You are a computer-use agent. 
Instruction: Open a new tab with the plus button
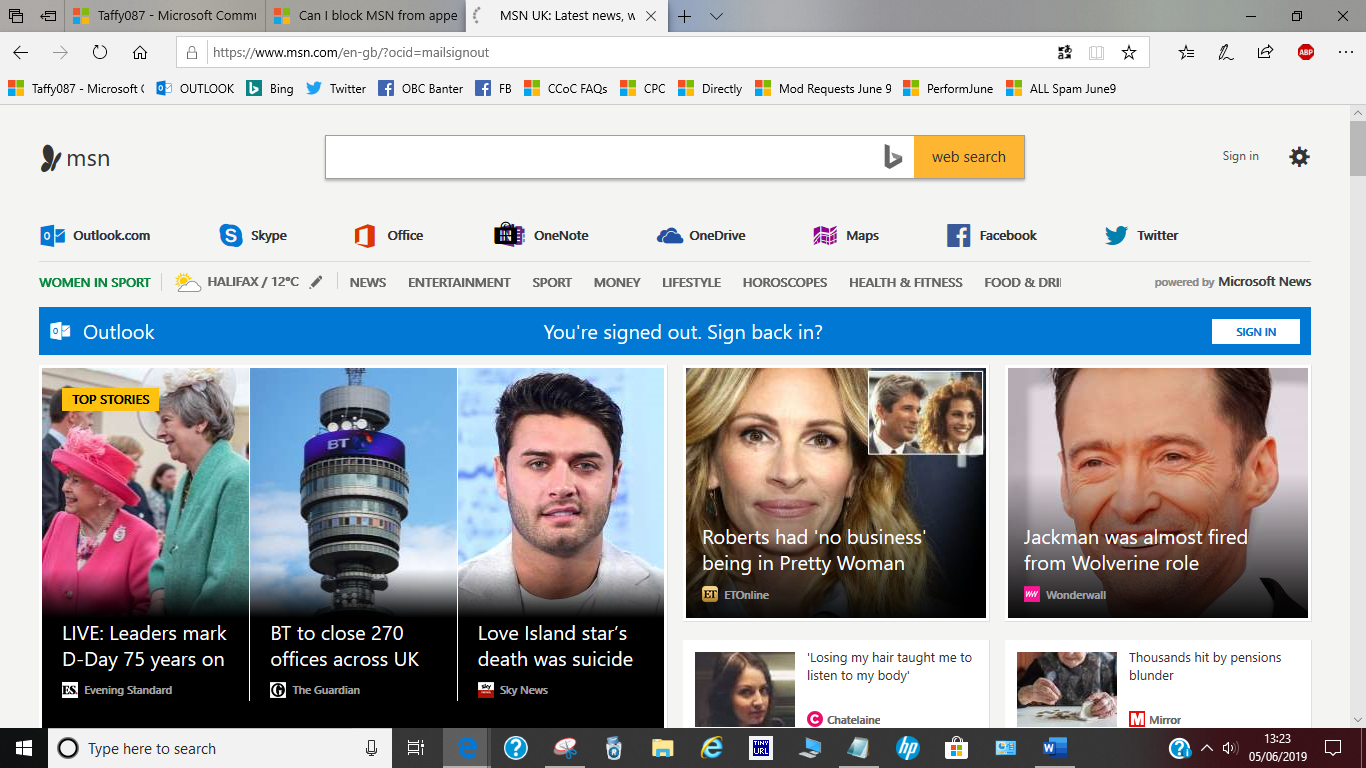685,16
